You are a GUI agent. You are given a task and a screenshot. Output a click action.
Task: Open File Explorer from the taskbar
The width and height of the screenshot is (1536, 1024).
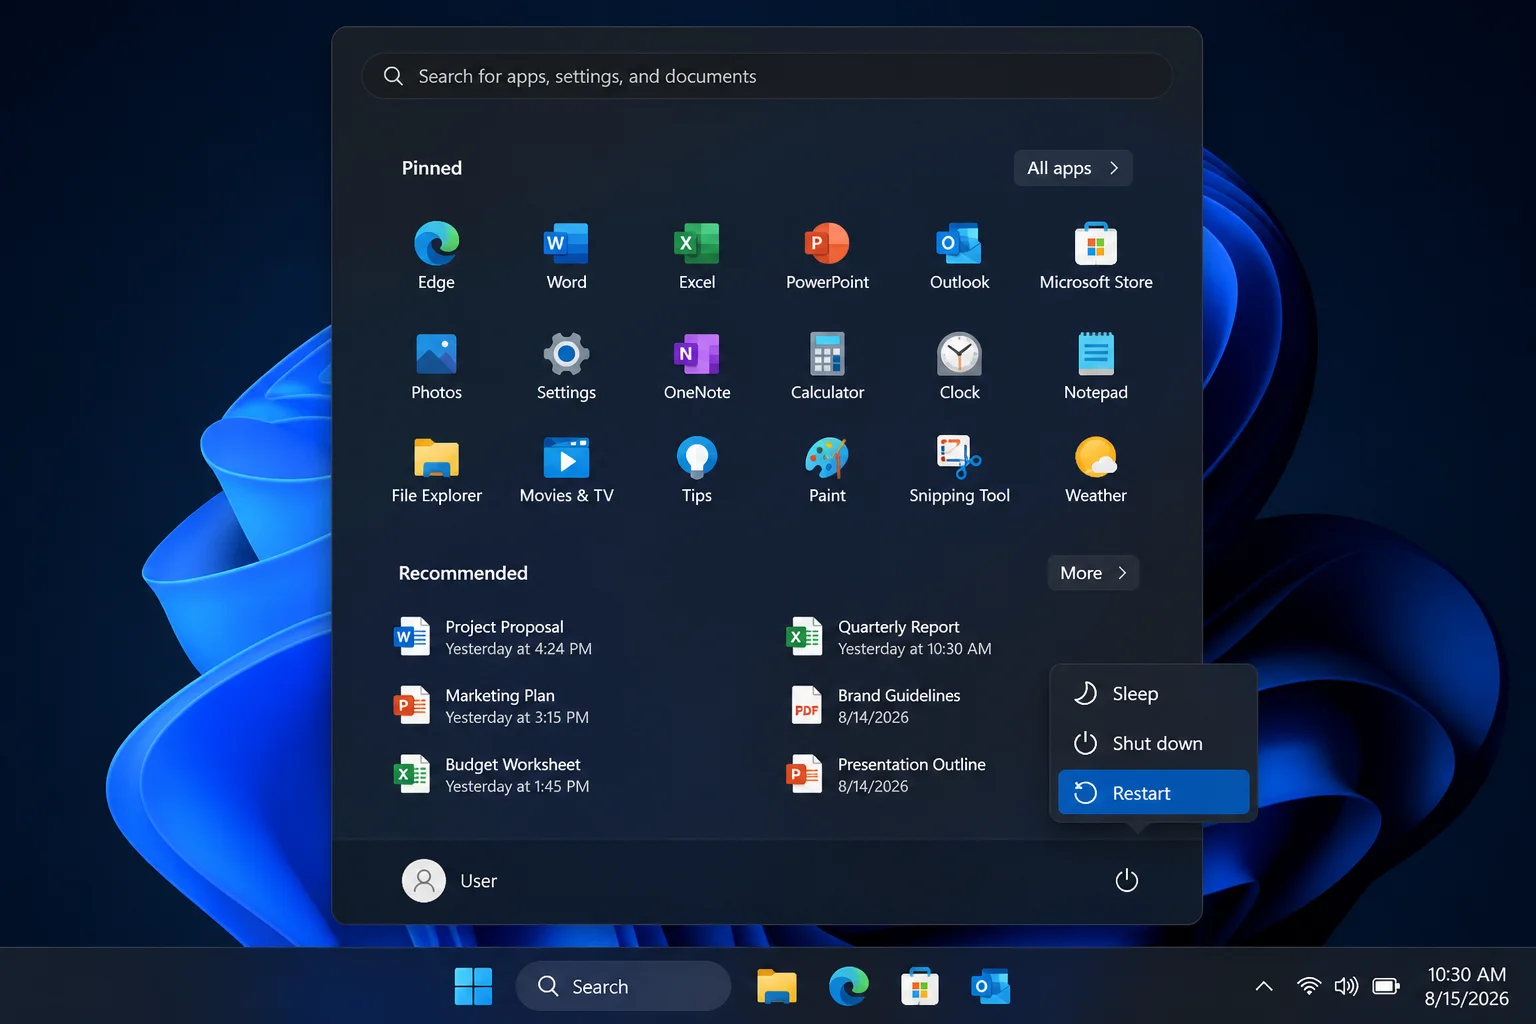pos(777,987)
